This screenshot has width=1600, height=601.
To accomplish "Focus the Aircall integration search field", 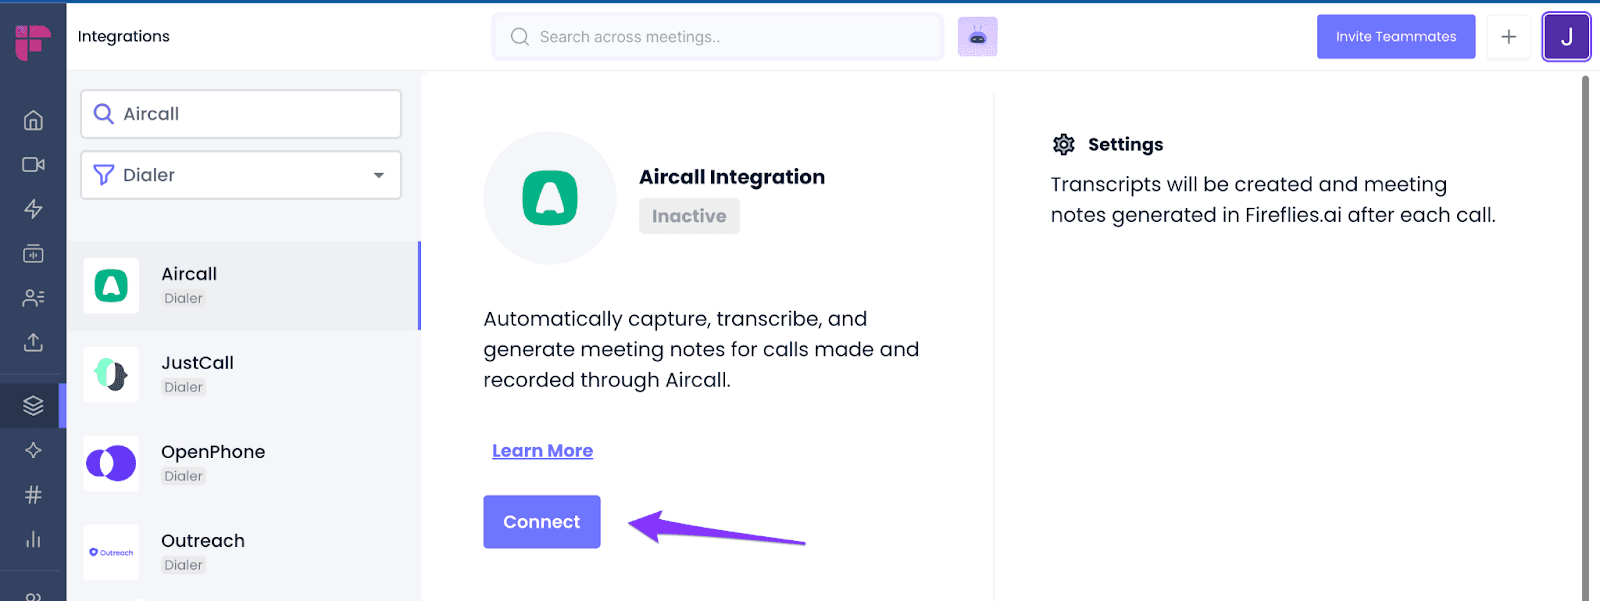I will tap(241, 114).
